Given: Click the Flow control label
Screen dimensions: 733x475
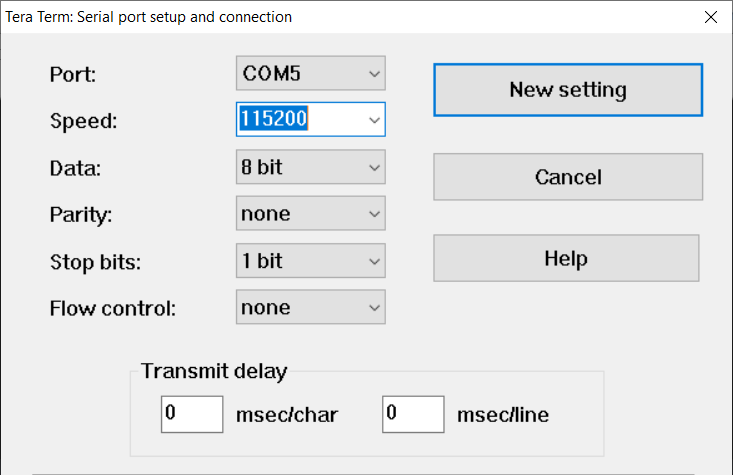Looking at the screenshot, I should point(112,309).
